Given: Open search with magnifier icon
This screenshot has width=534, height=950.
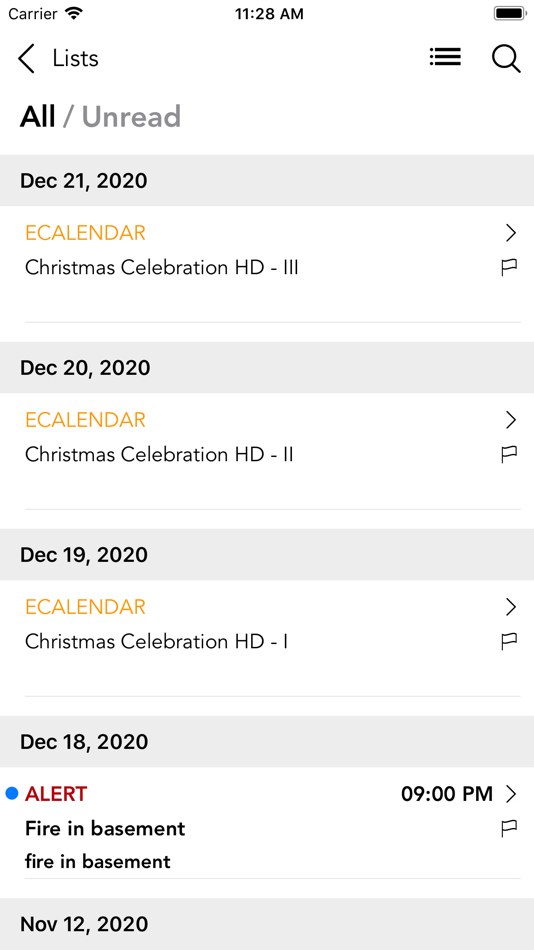Looking at the screenshot, I should pyautogui.click(x=506, y=59).
